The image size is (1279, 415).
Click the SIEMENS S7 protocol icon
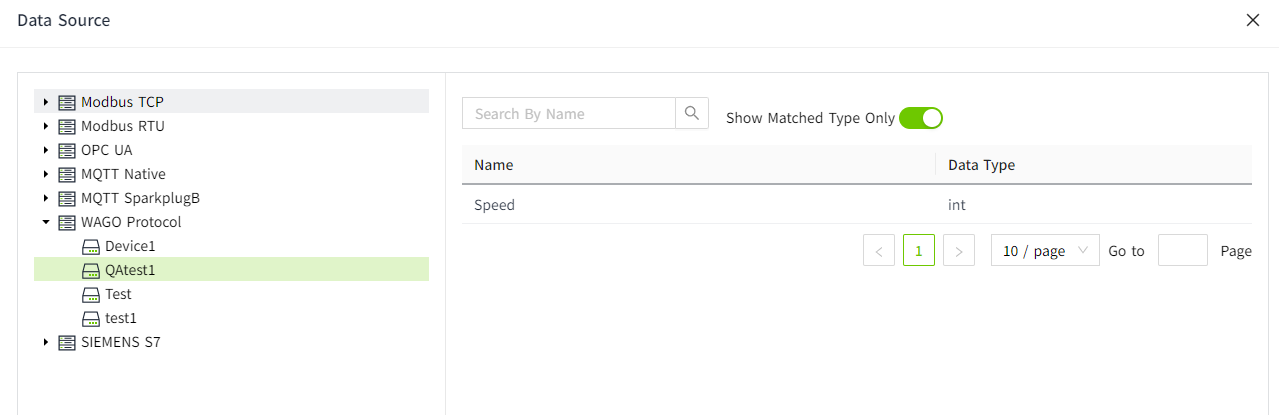[x=67, y=342]
